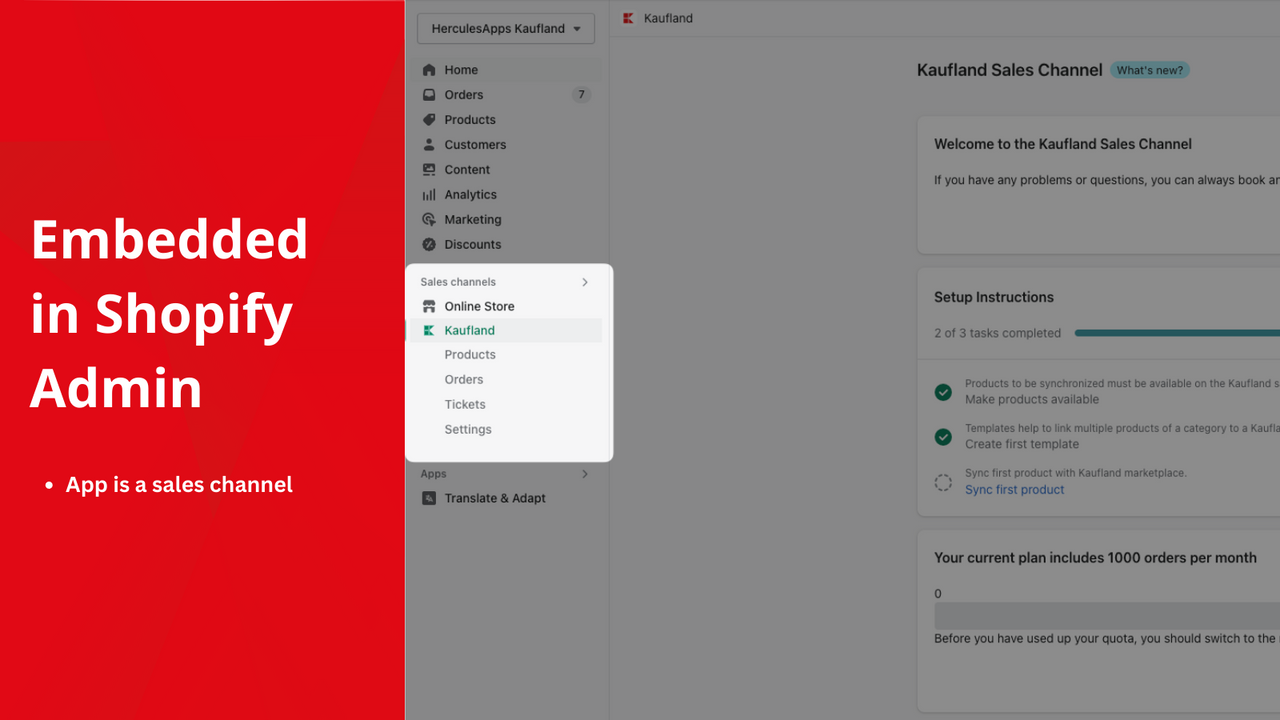The height and width of the screenshot is (720, 1280).
Task: Open Tickets in the Kaufland channel menu
Action: (465, 404)
